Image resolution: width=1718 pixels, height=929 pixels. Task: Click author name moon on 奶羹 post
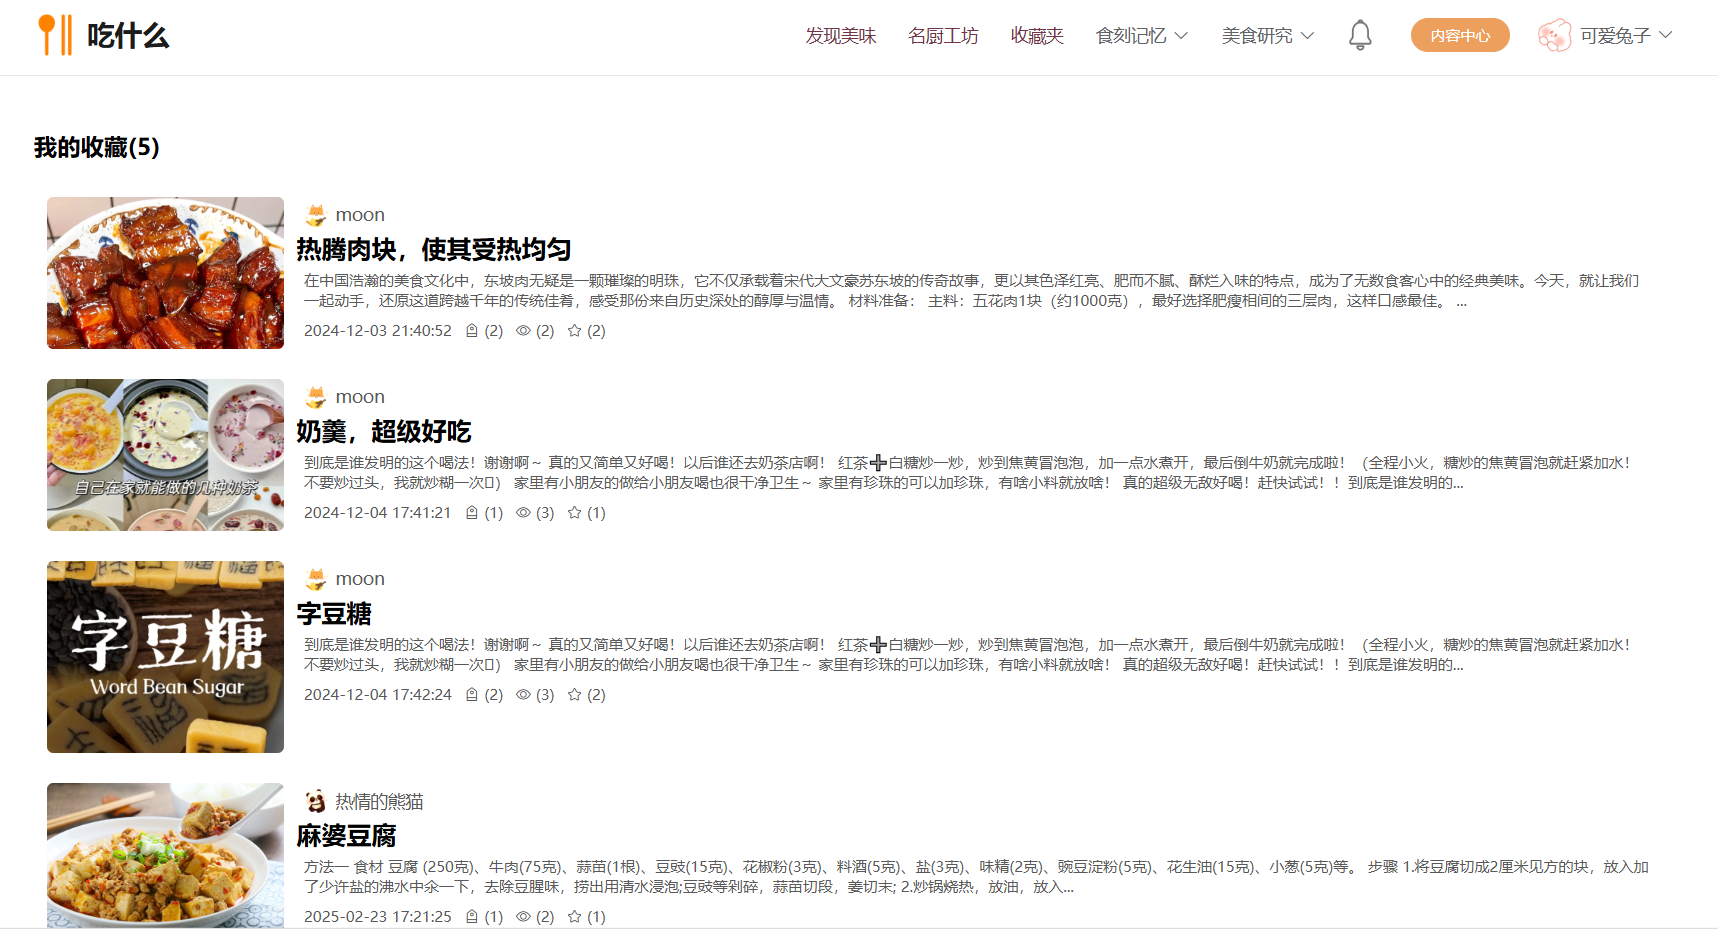pos(360,397)
